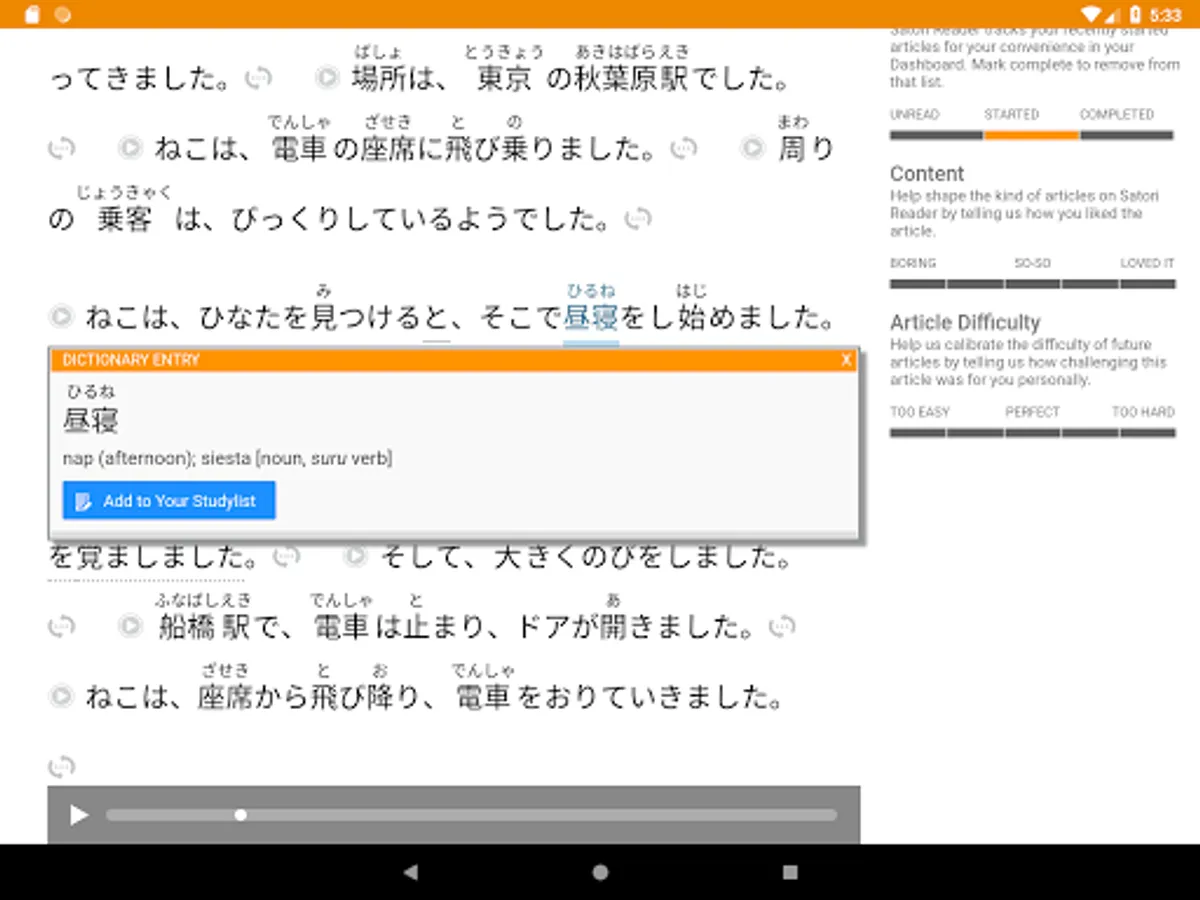Play audio for the 座席から sentence
The image size is (1200, 900).
coord(61,696)
